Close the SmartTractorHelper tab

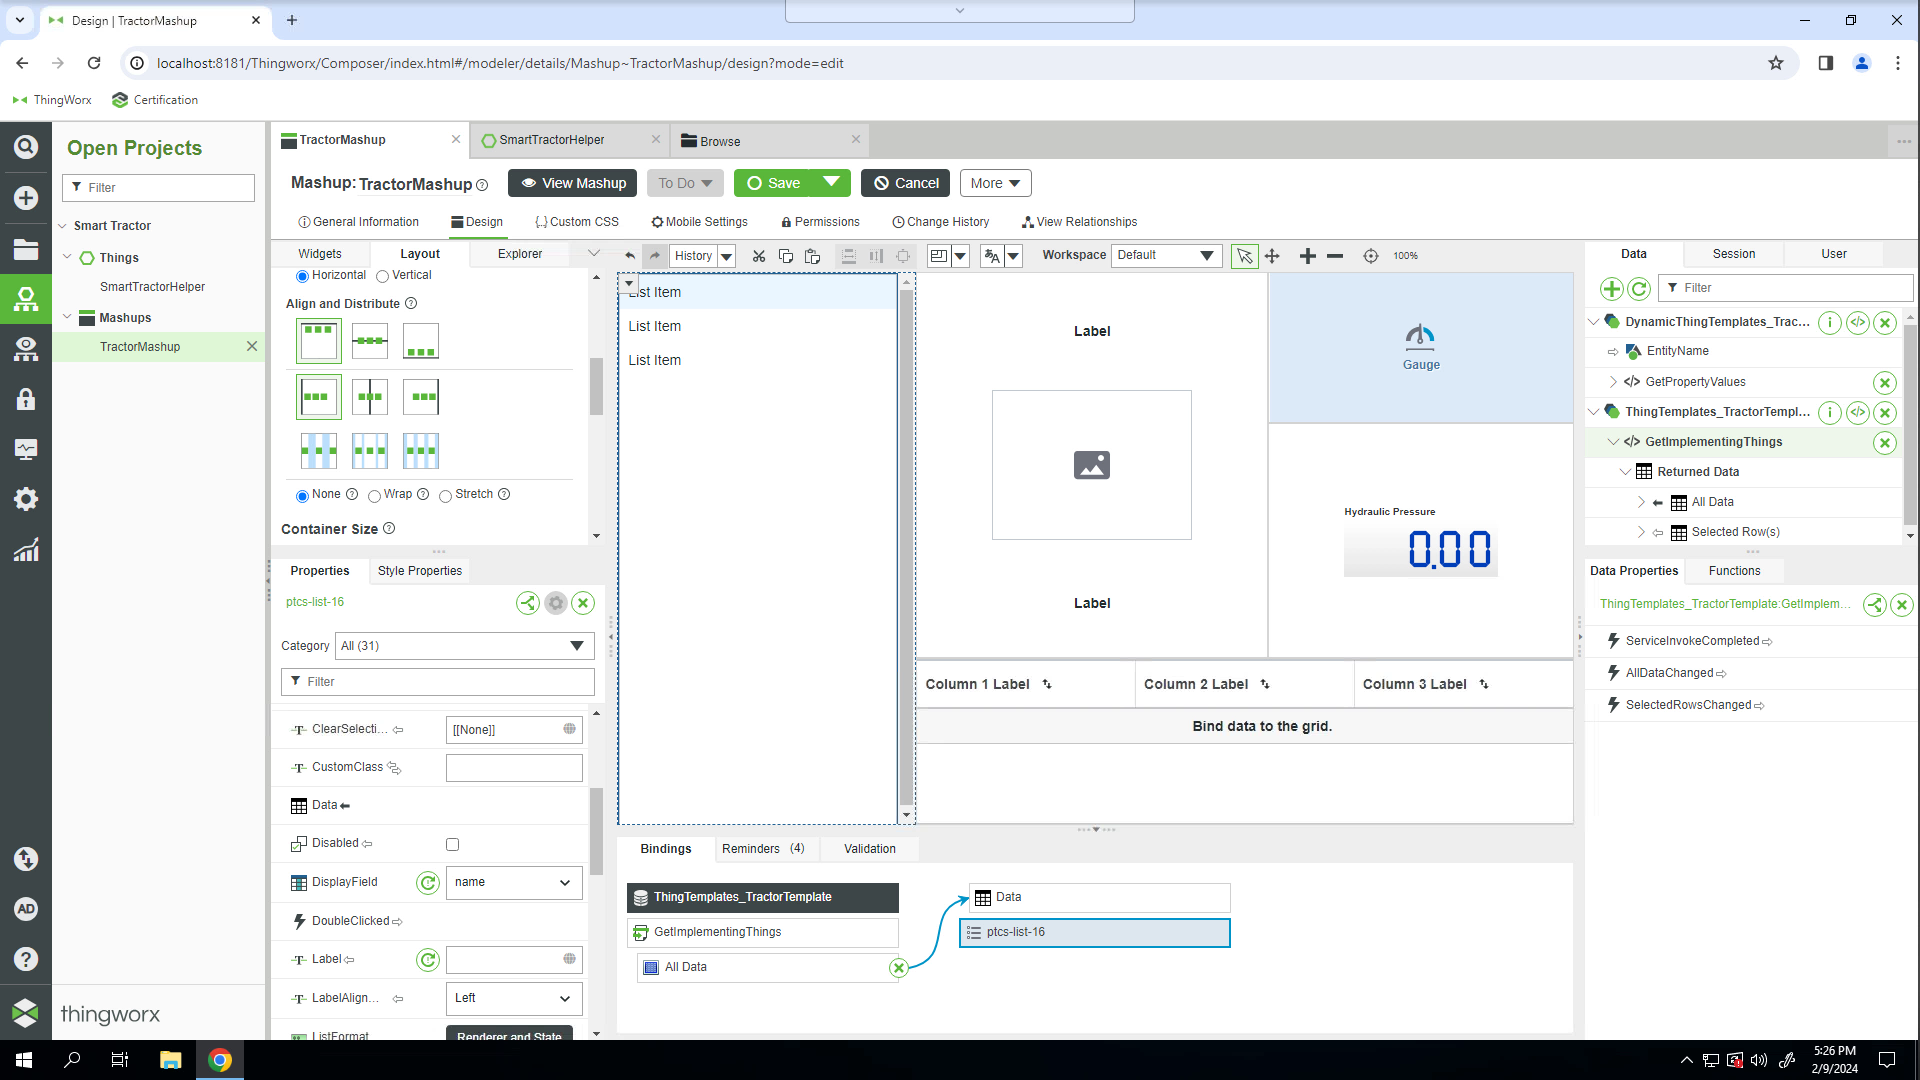[x=656, y=140]
